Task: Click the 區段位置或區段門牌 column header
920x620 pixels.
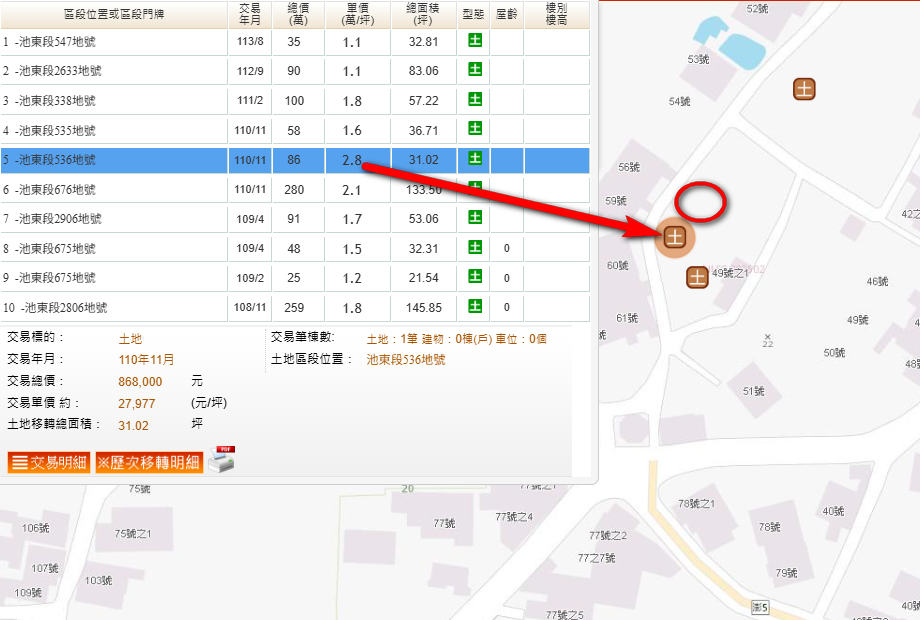Action: tap(114, 13)
